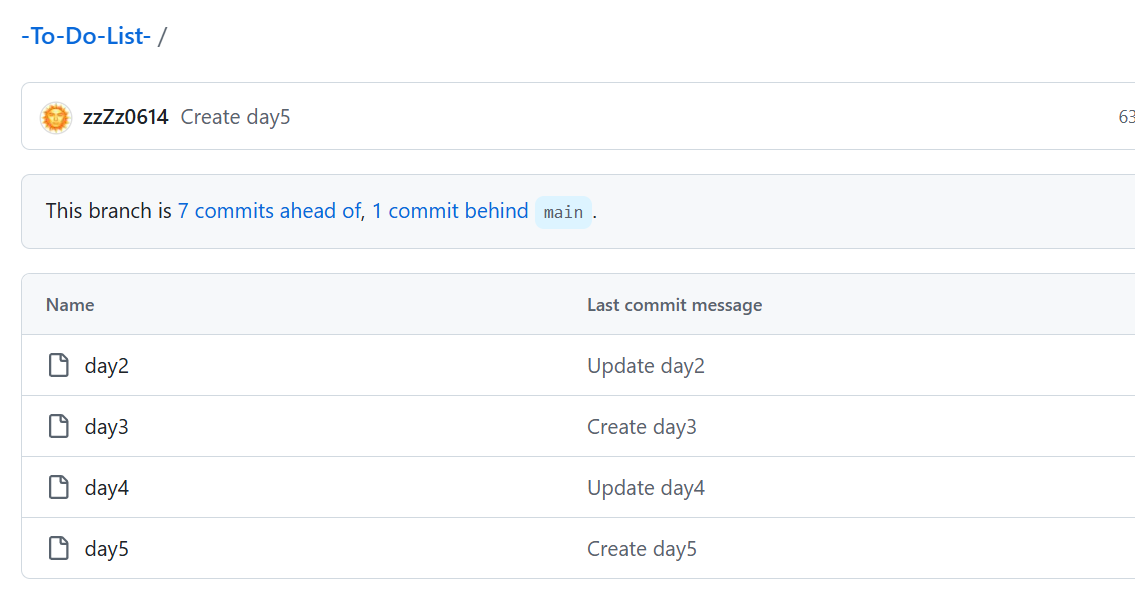Image resolution: width=1135 pixels, height=604 pixels.
Task: Open latest commit message beside zzZz0614
Action: point(235,117)
